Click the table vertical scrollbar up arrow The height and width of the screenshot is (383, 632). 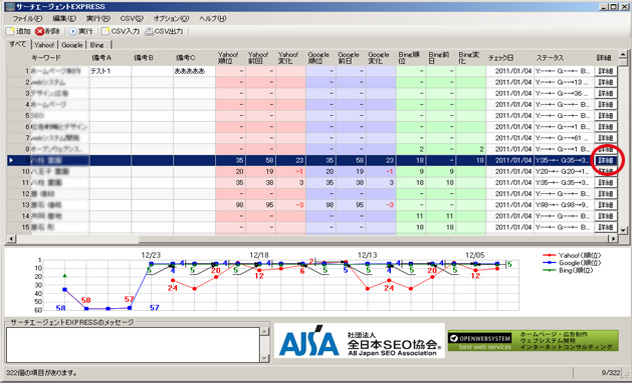(623, 54)
